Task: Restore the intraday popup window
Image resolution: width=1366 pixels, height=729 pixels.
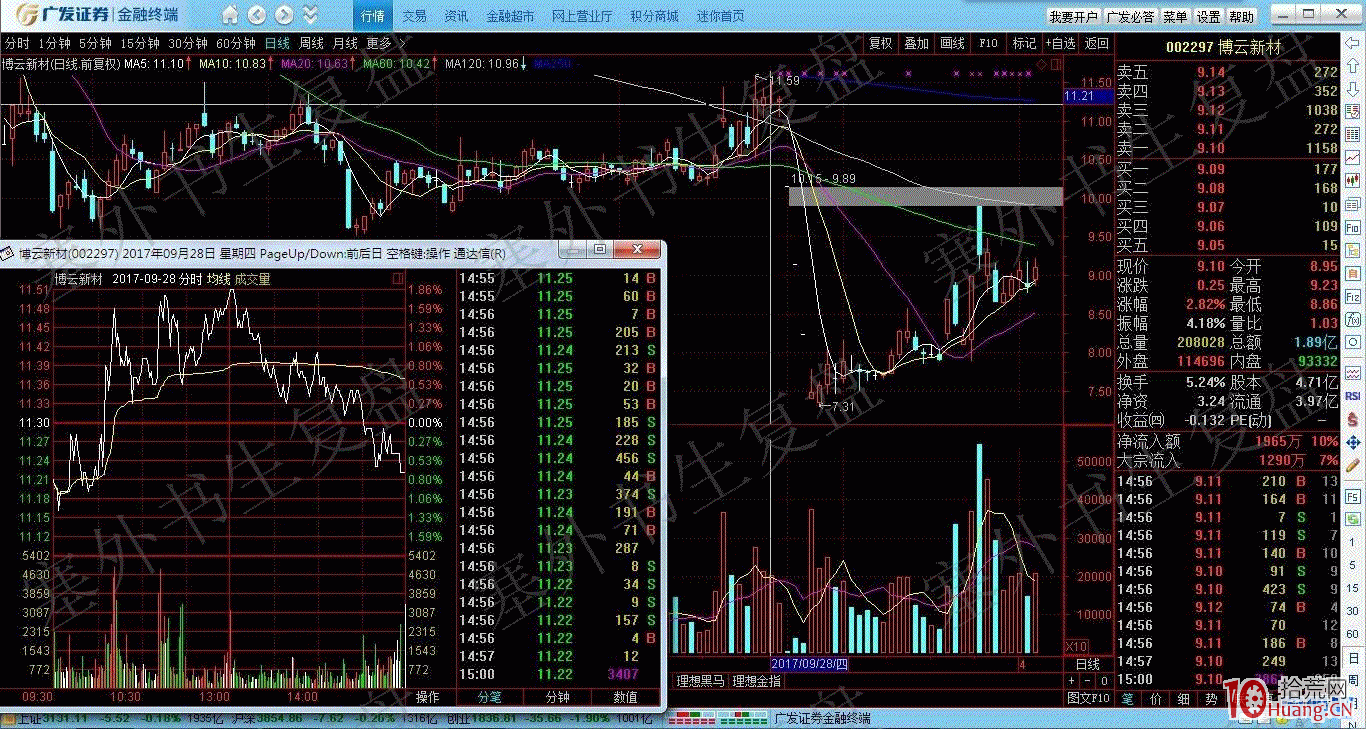Action: point(600,249)
